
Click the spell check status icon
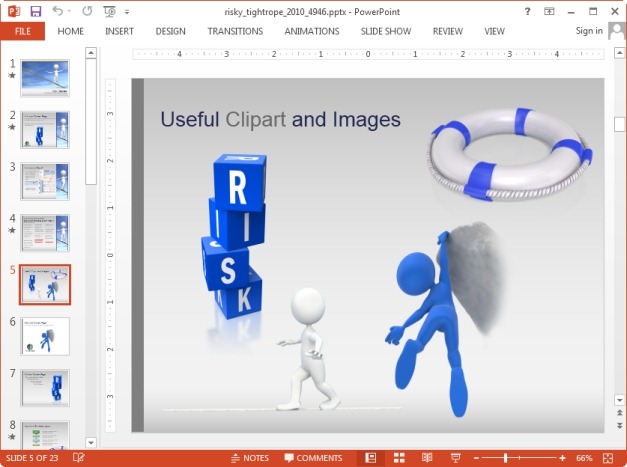pos(79,458)
